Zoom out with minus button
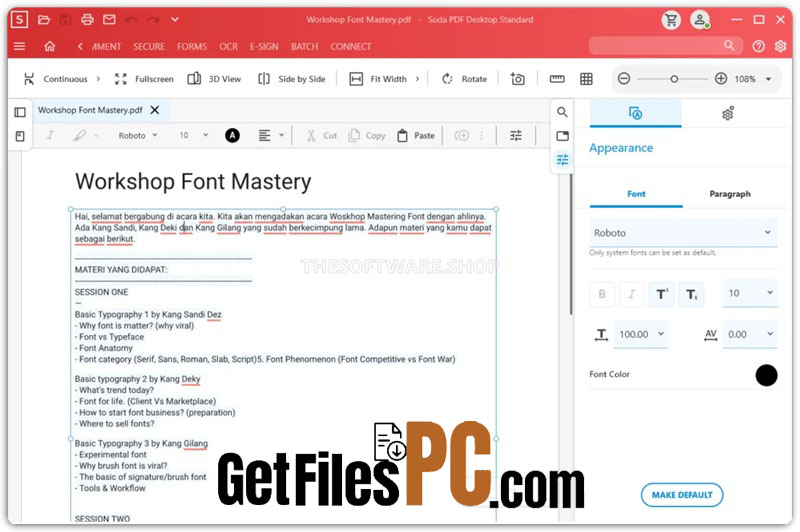This screenshot has width=800, height=532. click(x=624, y=79)
